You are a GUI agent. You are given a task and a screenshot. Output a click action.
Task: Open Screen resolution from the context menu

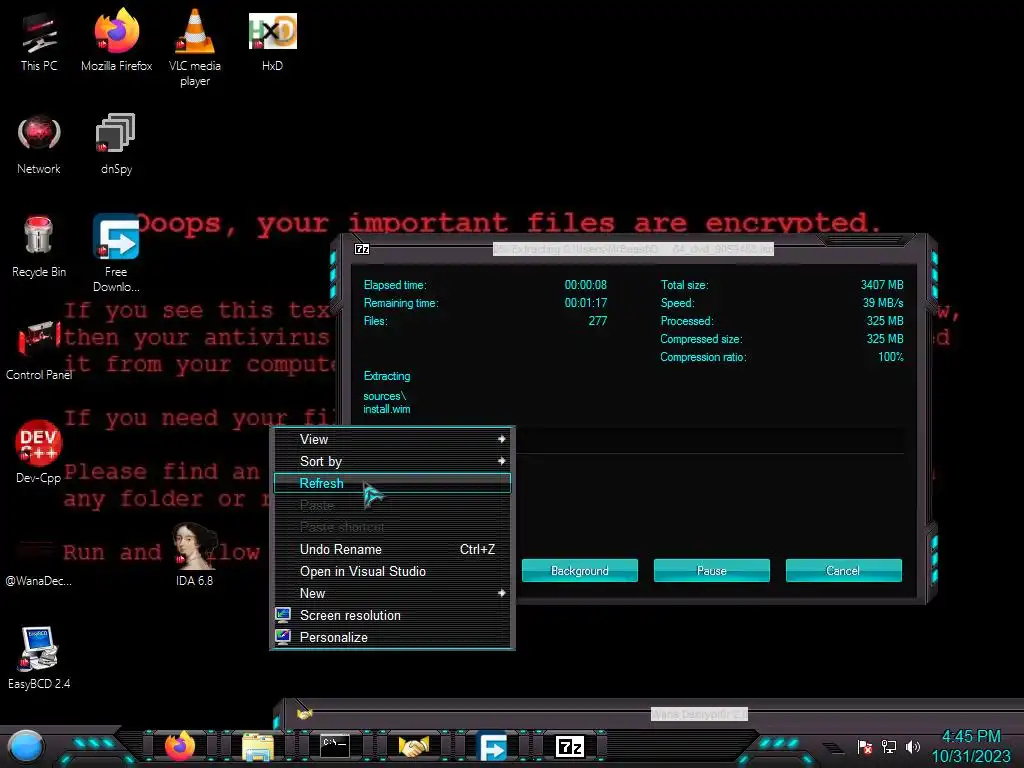pos(392,615)
